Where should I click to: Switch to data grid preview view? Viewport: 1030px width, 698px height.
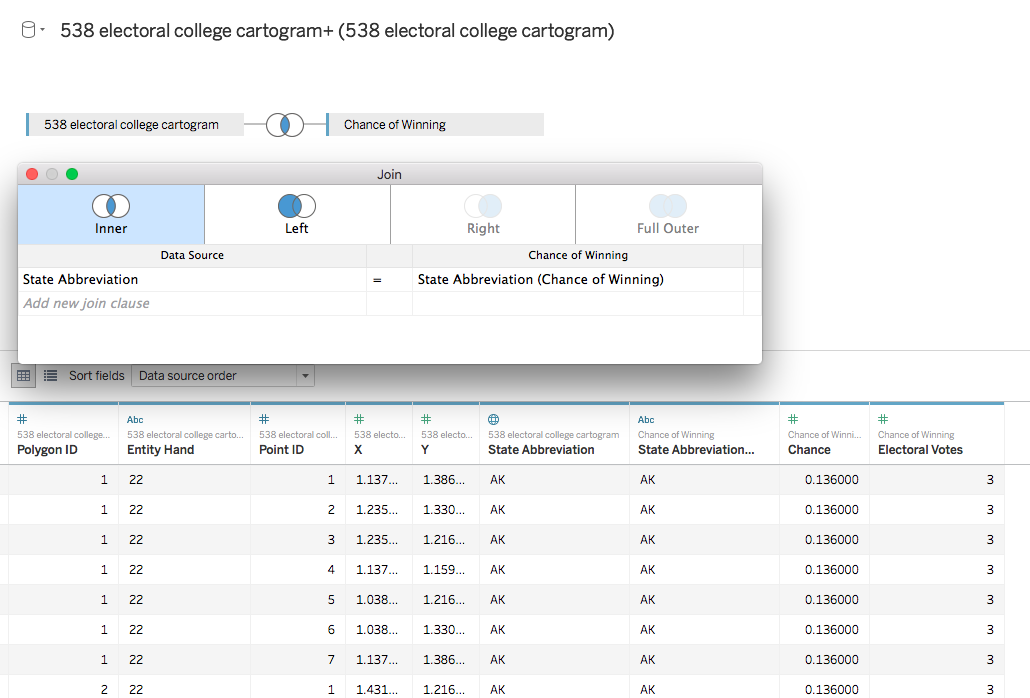point(24,375)
